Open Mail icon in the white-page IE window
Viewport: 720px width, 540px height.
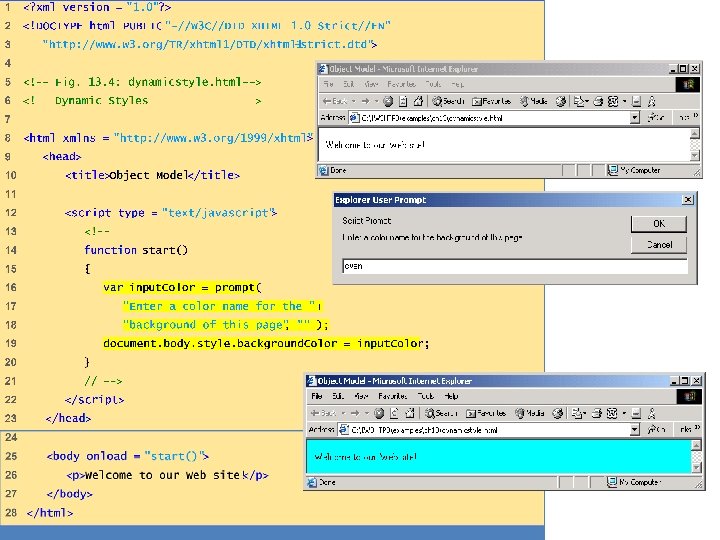578,101
